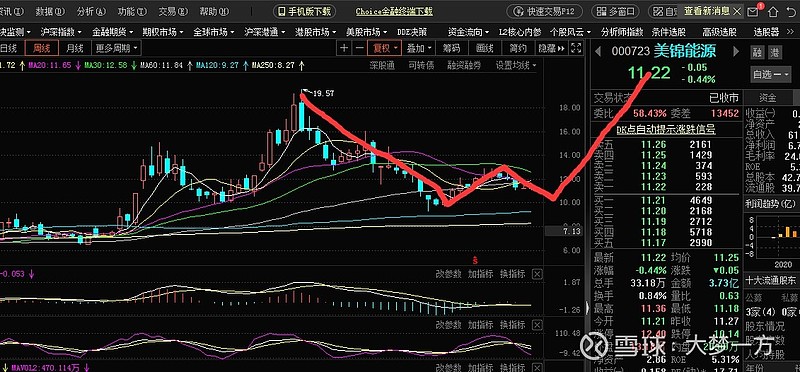Close the indicator panel with 1.87 scale
This screenshot has height=372, width=800.
pos(537,274)
